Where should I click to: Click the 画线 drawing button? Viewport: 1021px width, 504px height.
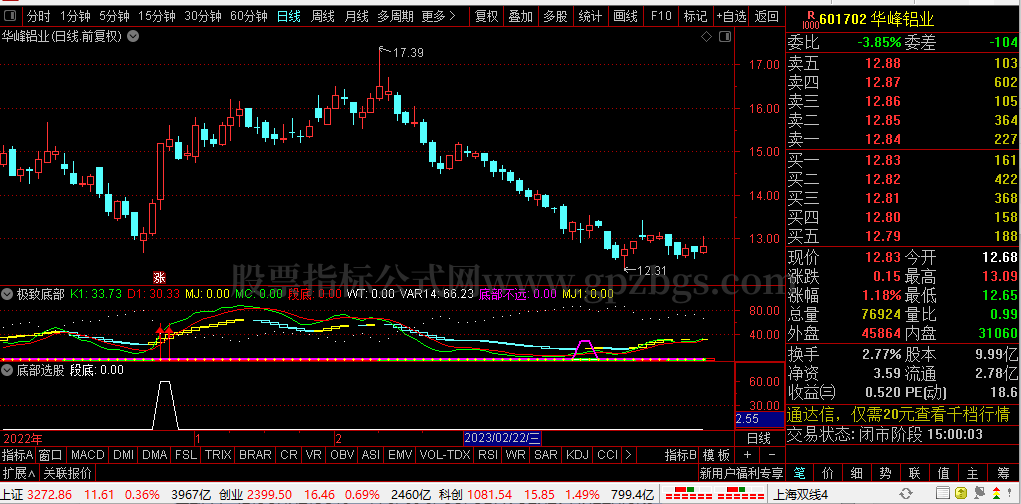(x=625, y=16)
